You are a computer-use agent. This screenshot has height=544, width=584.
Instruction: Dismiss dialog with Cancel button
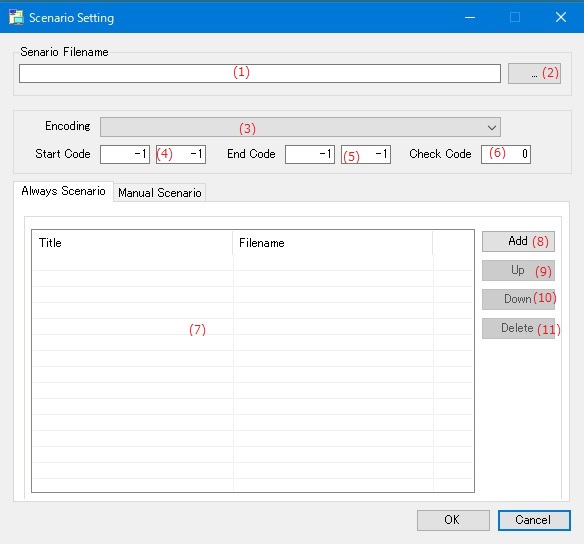[x=534, y=520]
